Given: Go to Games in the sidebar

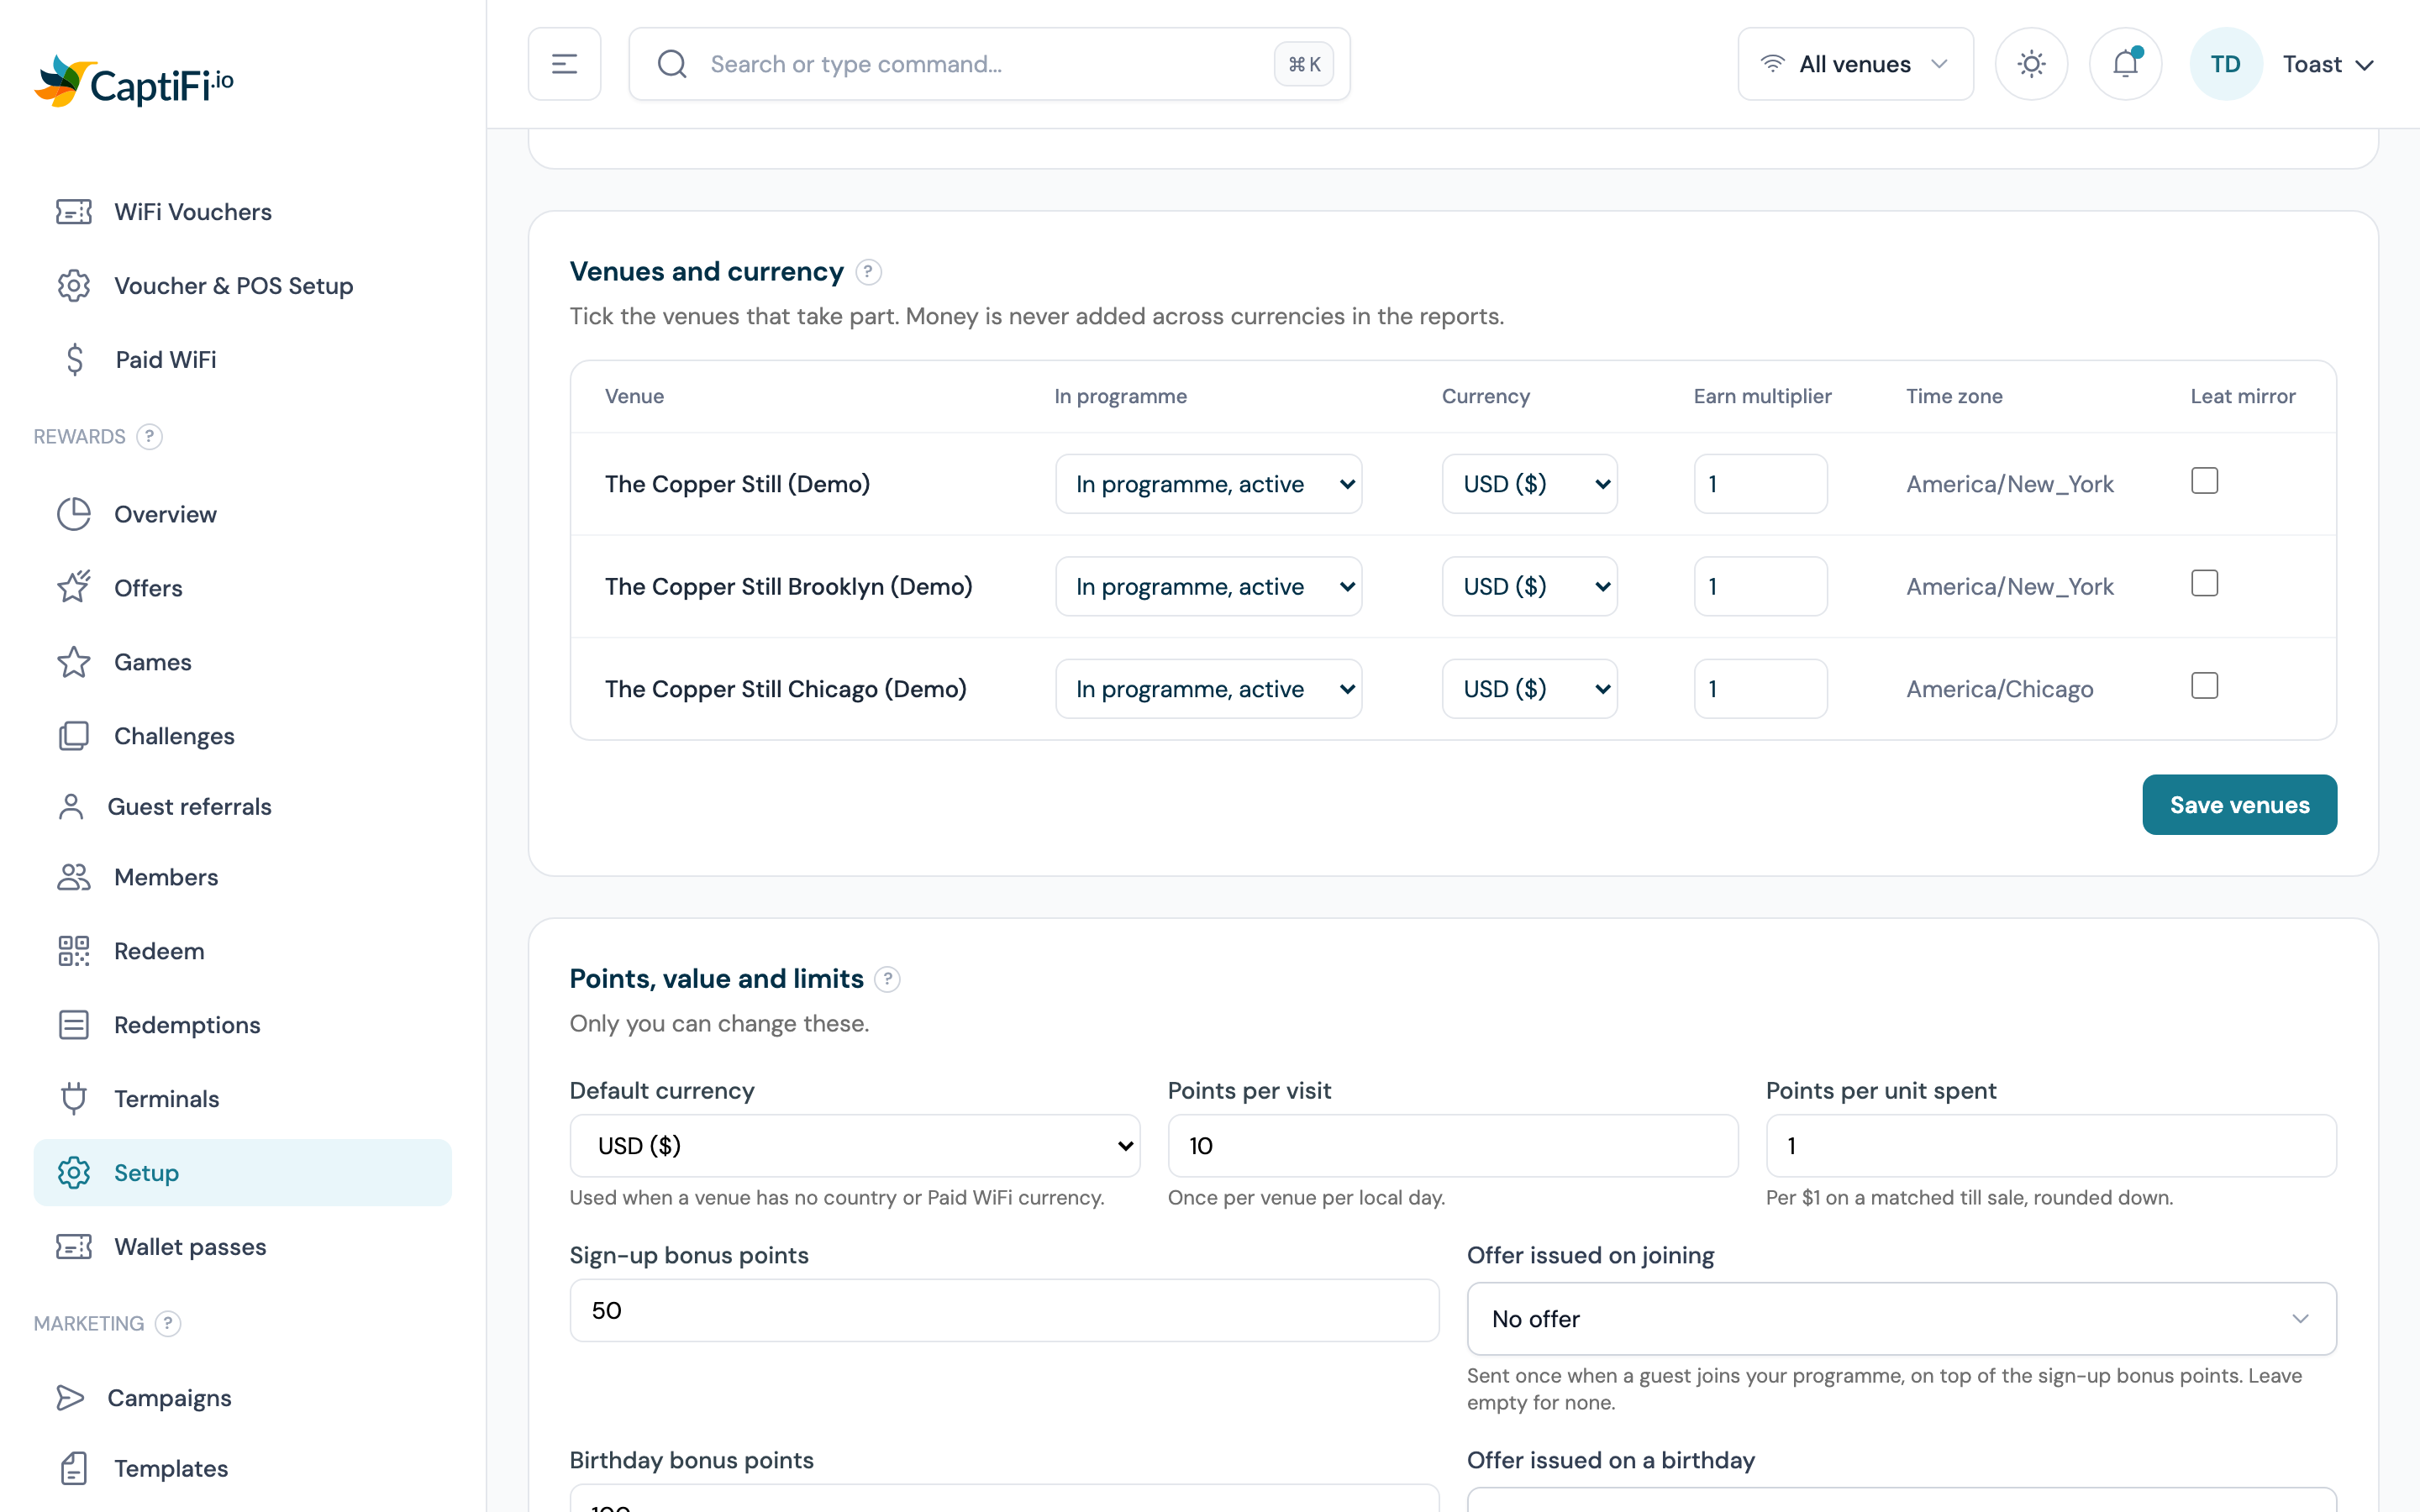Looking at the screenshot, I should (x=242, y=662).
